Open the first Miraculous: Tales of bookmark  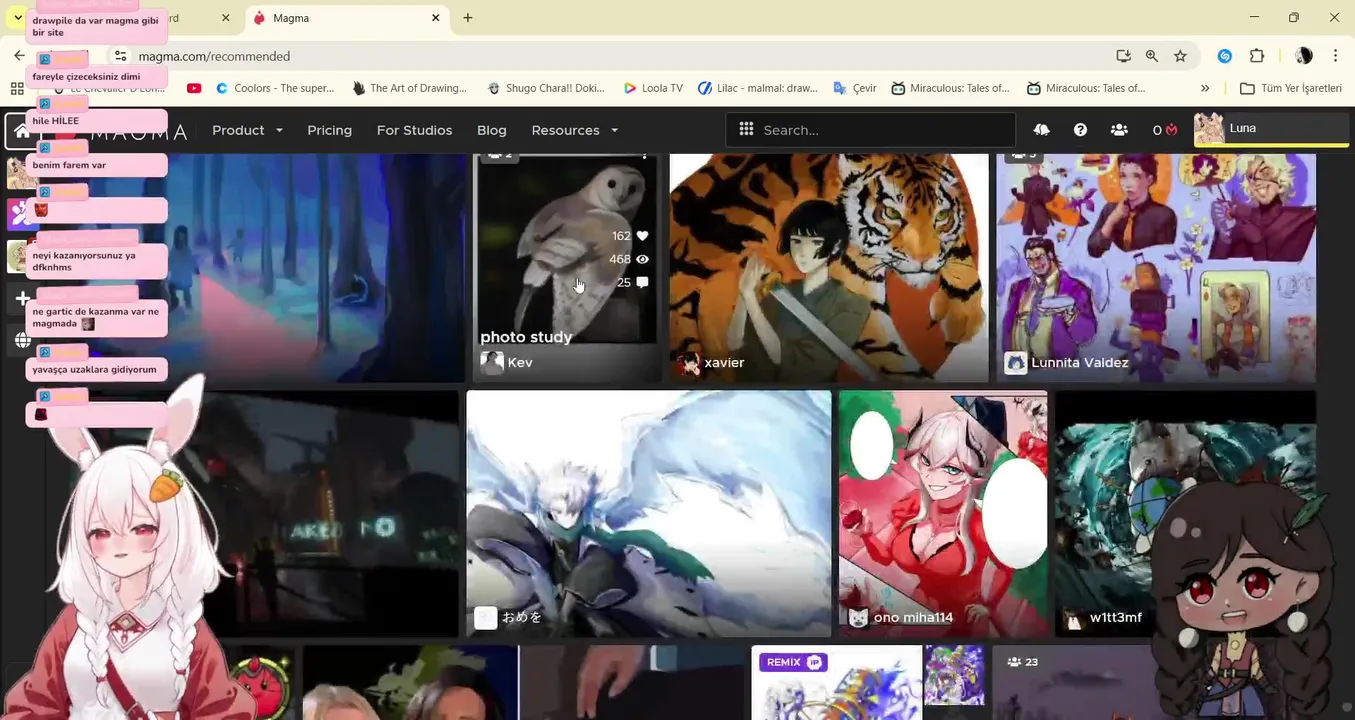click(x=950, y=88)
